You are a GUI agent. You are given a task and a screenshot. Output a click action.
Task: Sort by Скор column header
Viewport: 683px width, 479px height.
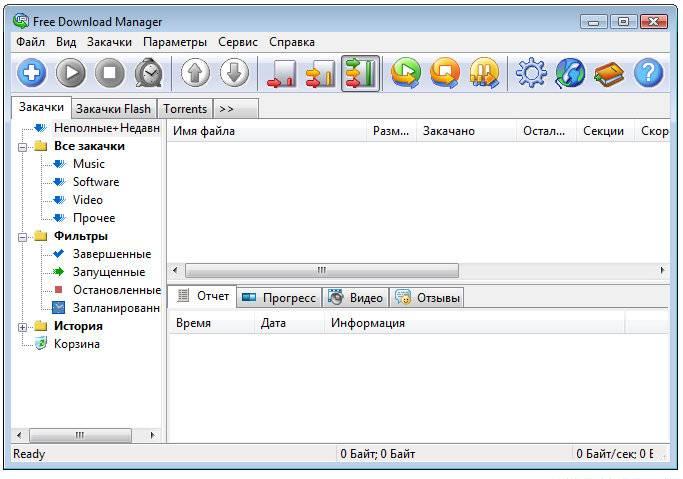pyautogui.click(x=653, y=131)
